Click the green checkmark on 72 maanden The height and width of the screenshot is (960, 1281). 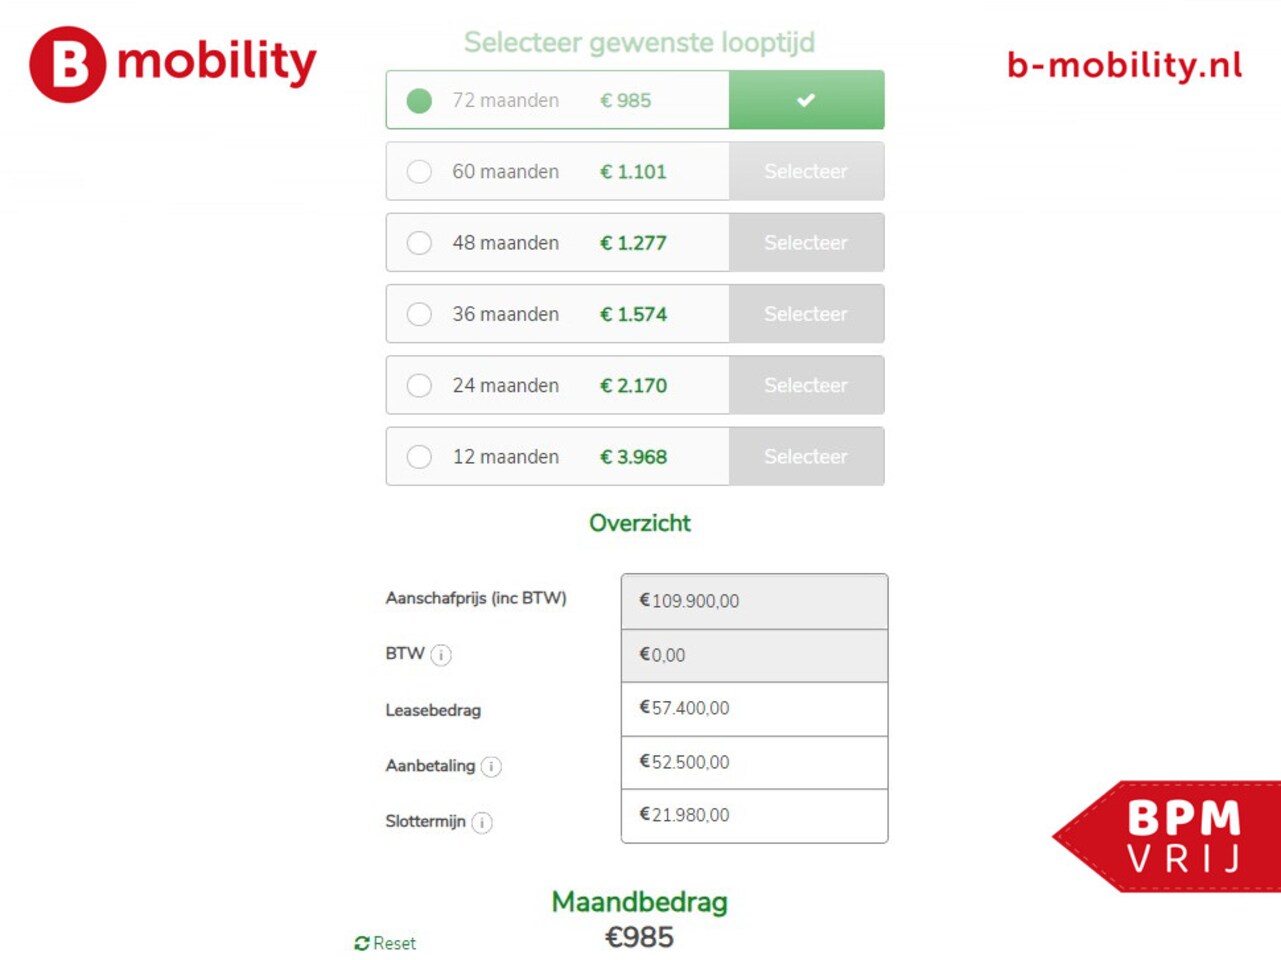806,100
